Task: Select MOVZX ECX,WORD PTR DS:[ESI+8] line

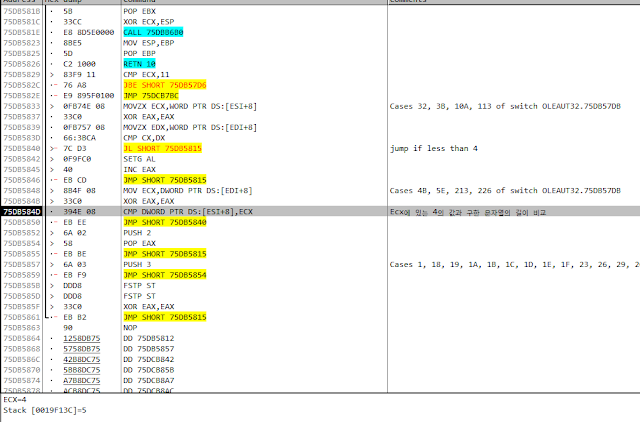Action: (x=190, y=106)
